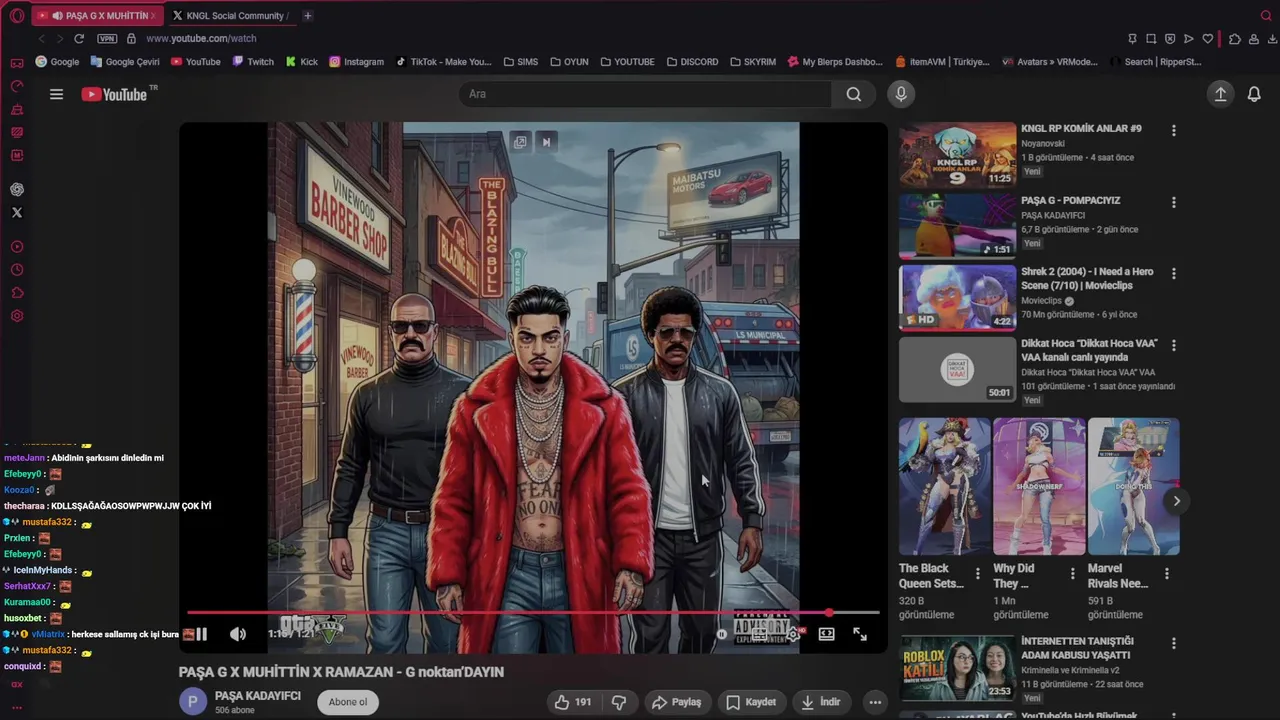
Task: Open Google bookmark
Action: [x=57, y=61]
